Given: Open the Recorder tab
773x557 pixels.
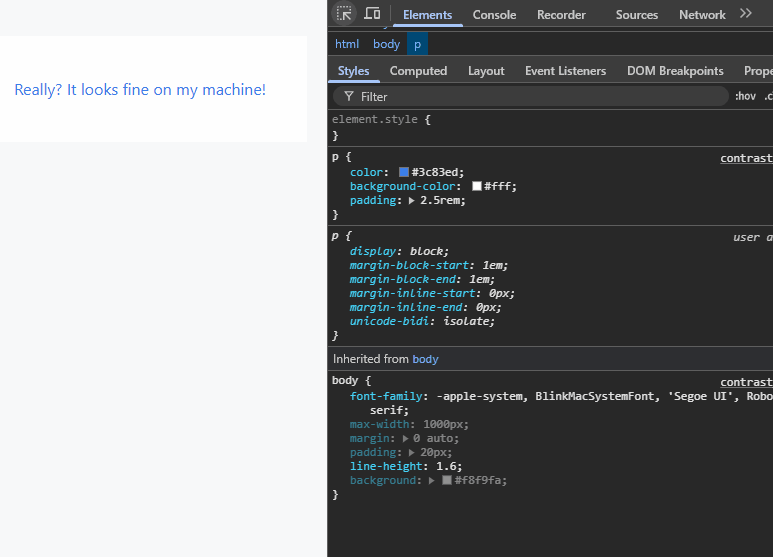Looking at the screenshot, I should (x=562, y=15).
